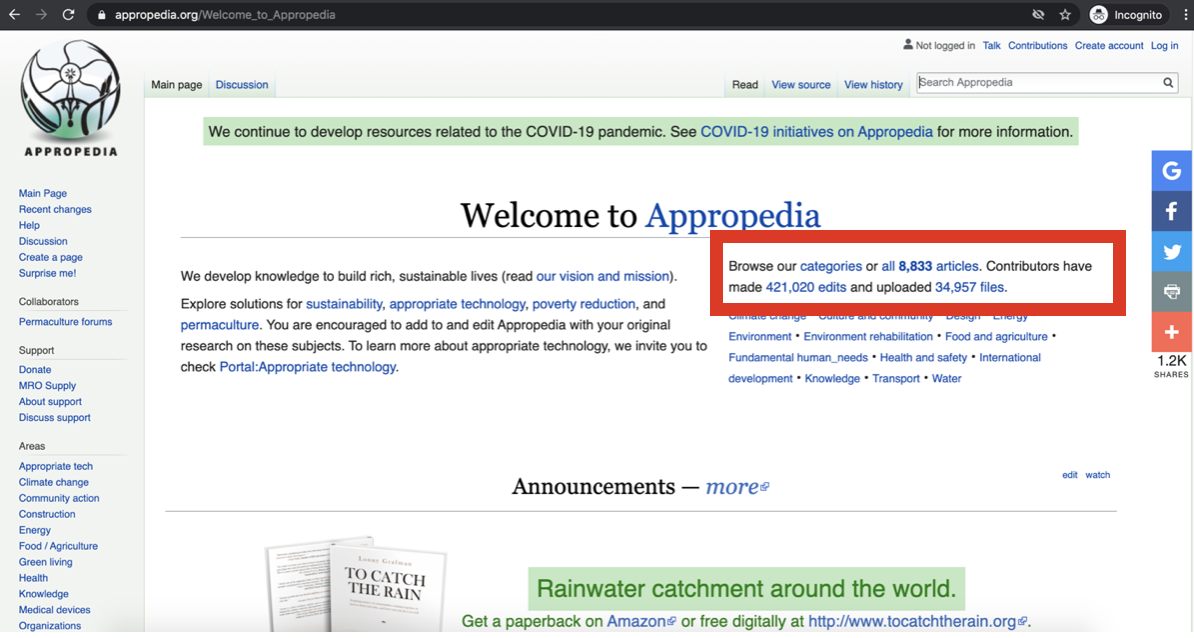Share page via Google button
The width and height of the screenshot is (1194, 638).
[1171, 171]
